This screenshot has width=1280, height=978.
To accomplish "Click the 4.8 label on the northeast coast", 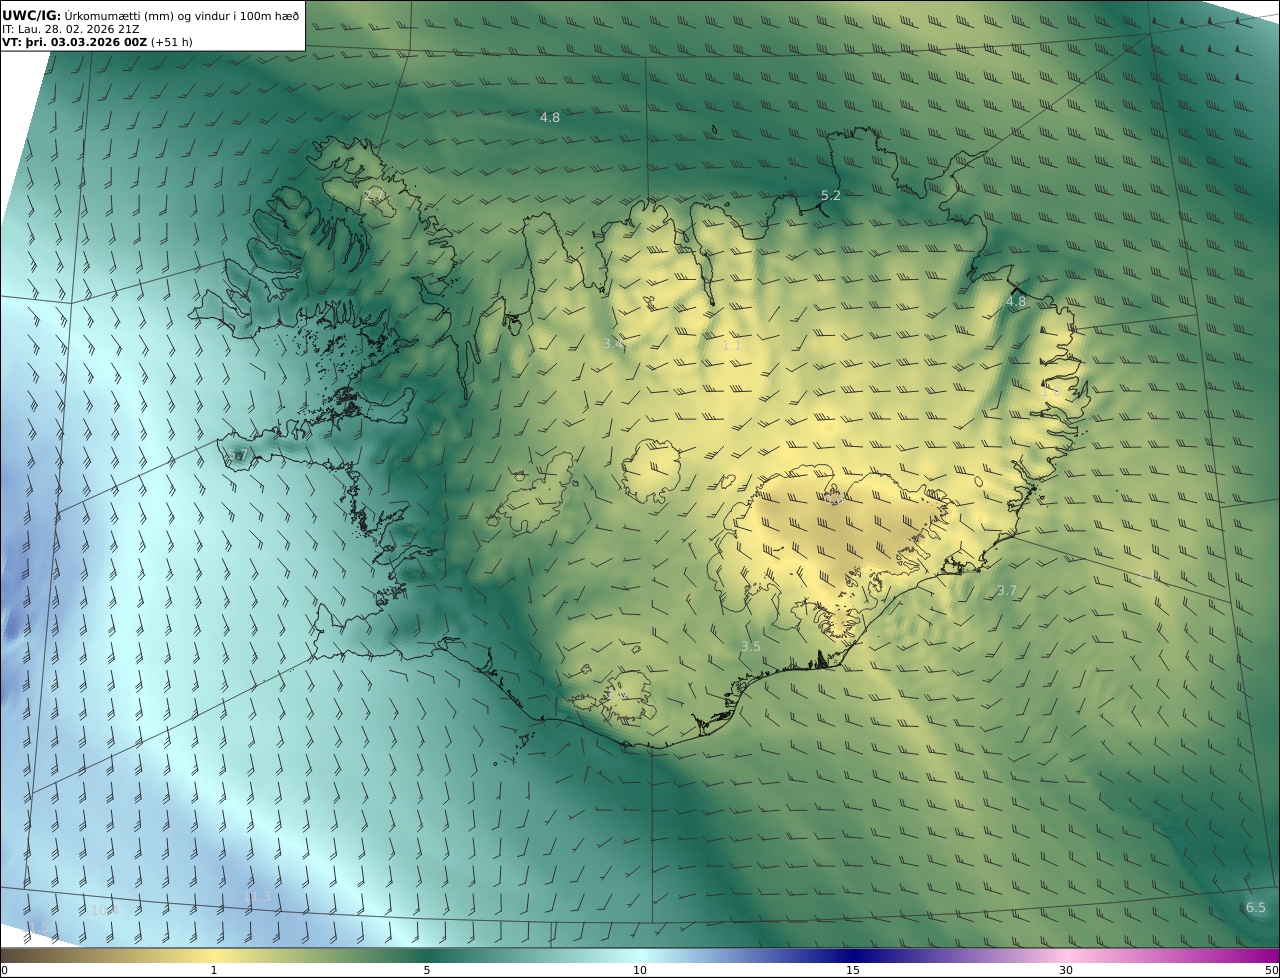I will [1016, 302].
